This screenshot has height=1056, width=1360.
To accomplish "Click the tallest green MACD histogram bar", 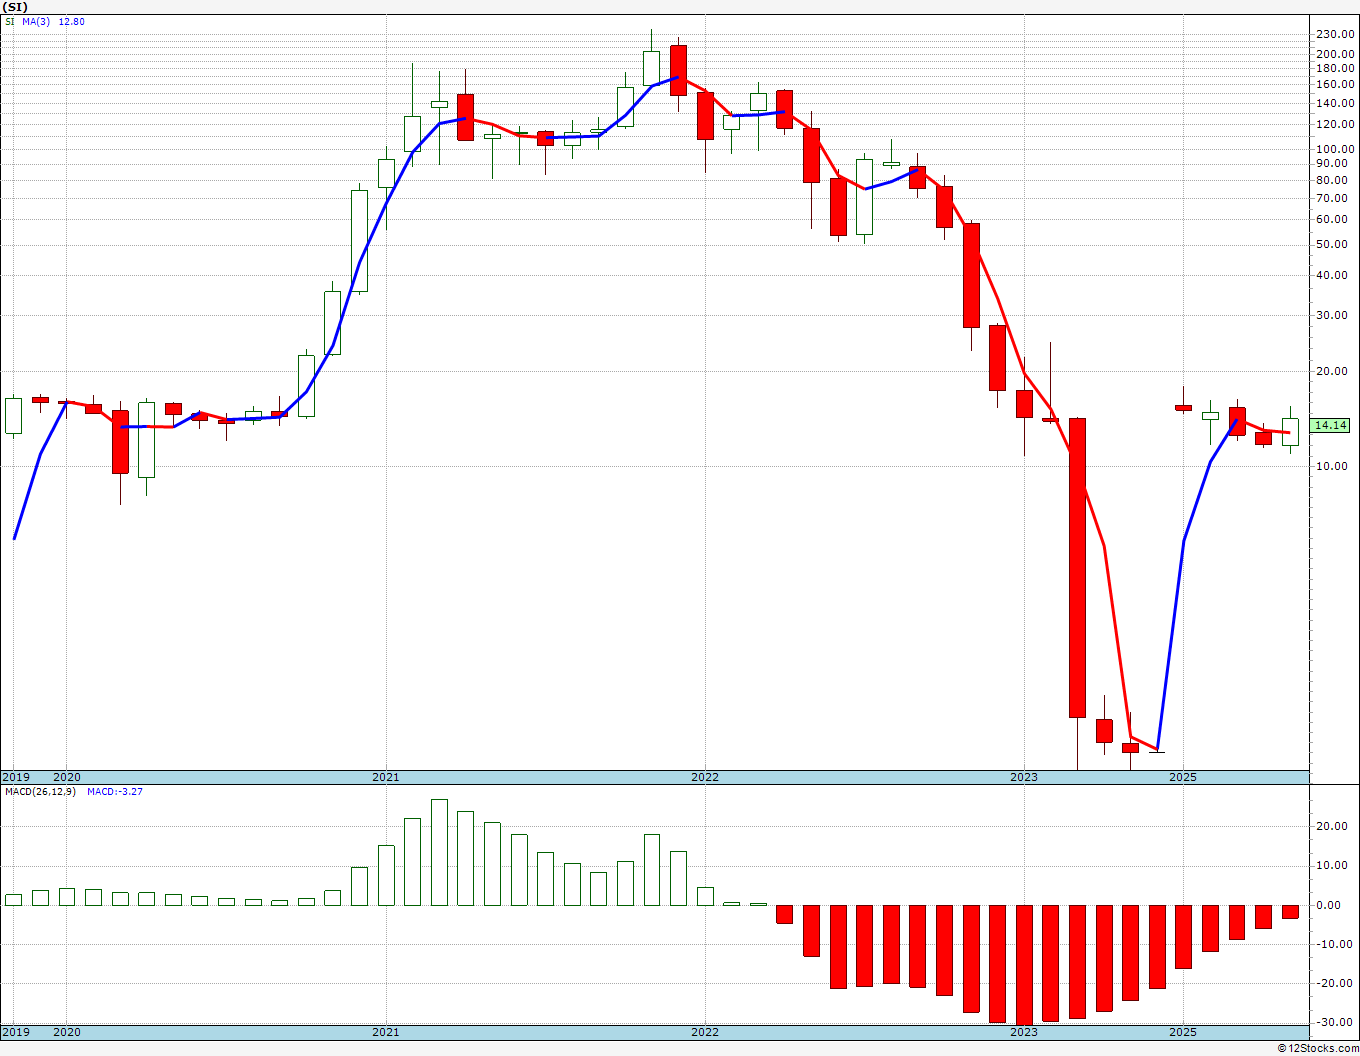I will point(439,852).
